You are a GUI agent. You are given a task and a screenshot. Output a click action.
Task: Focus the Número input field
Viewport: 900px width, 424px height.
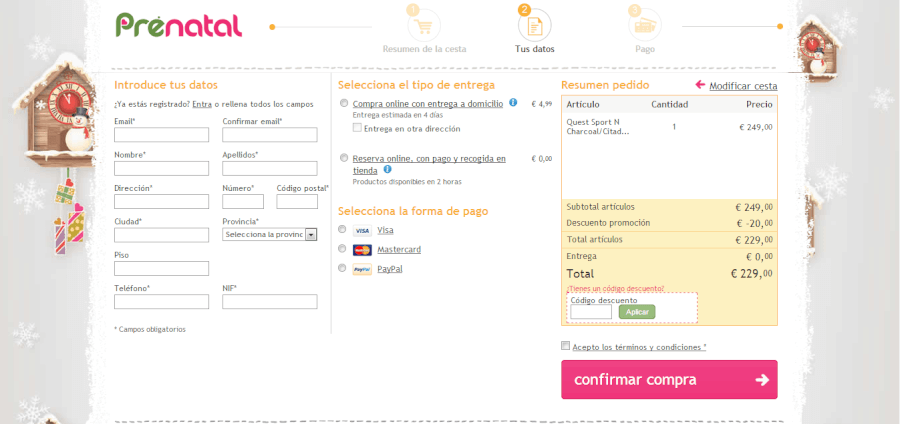[243, 201]
